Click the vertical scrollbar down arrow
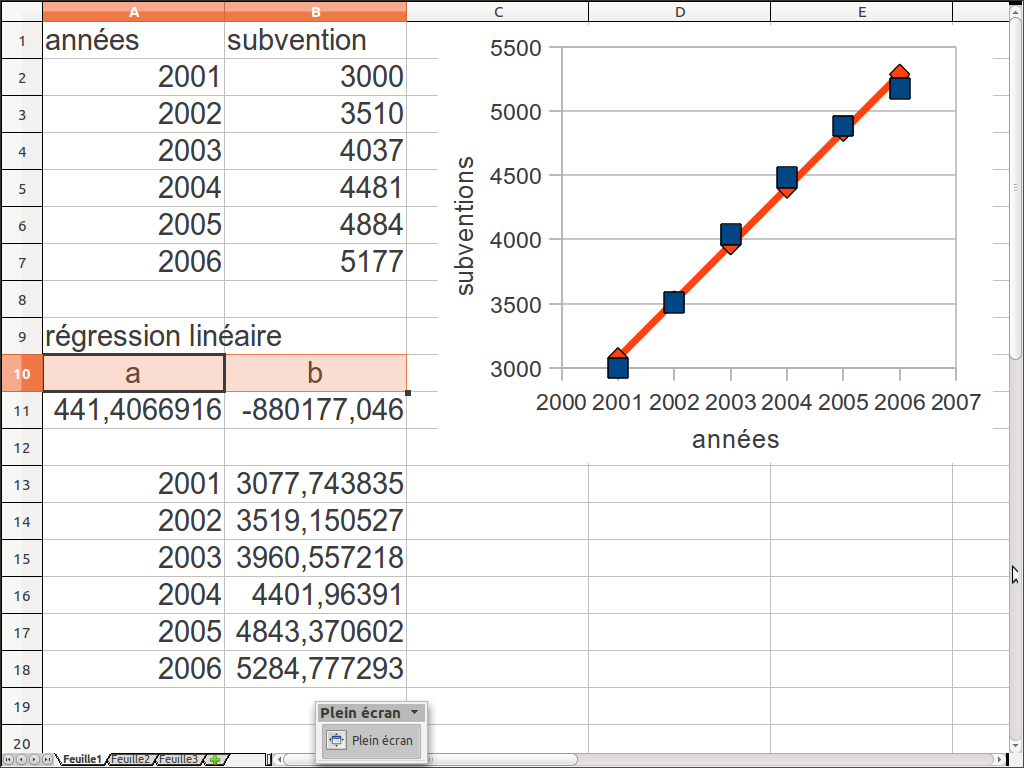This screenshot has height=768, width=1024. click(1016, 743)
